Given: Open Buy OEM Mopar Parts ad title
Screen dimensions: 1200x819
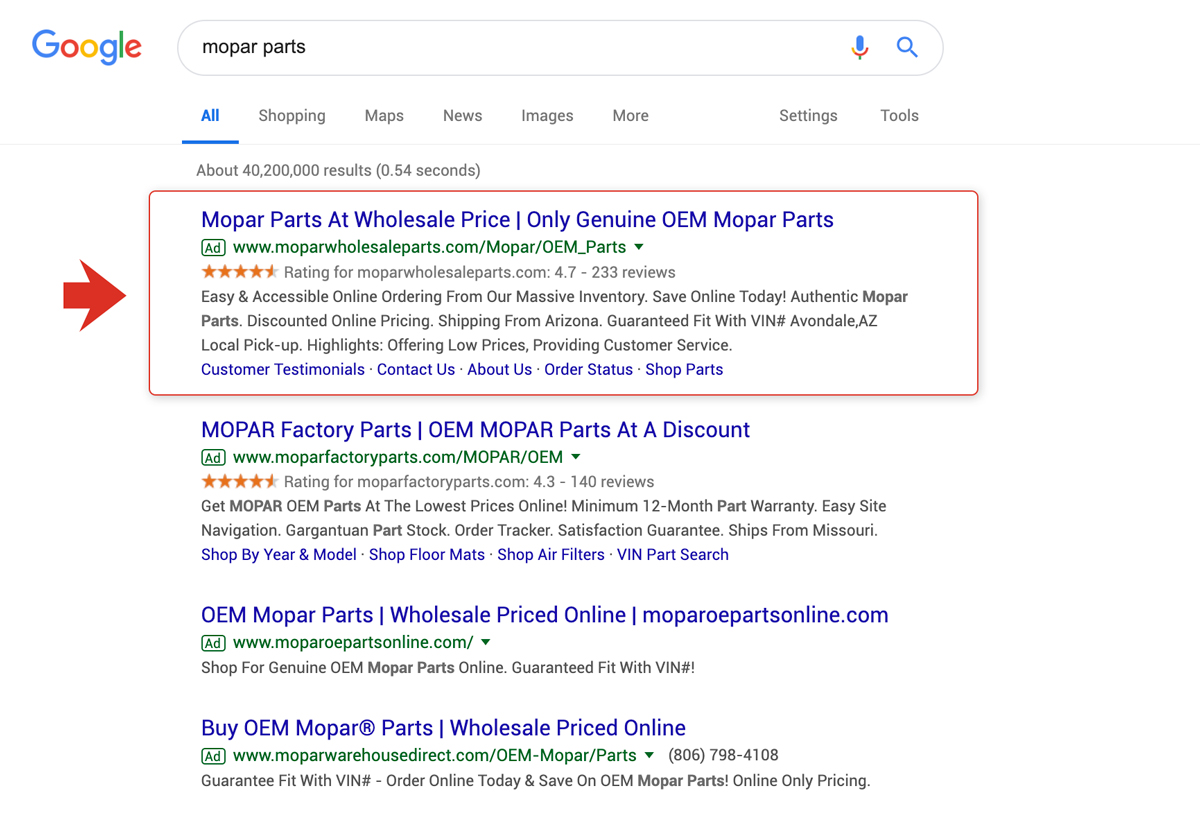Looking at the screenshot, I should [x=443, y=728].
